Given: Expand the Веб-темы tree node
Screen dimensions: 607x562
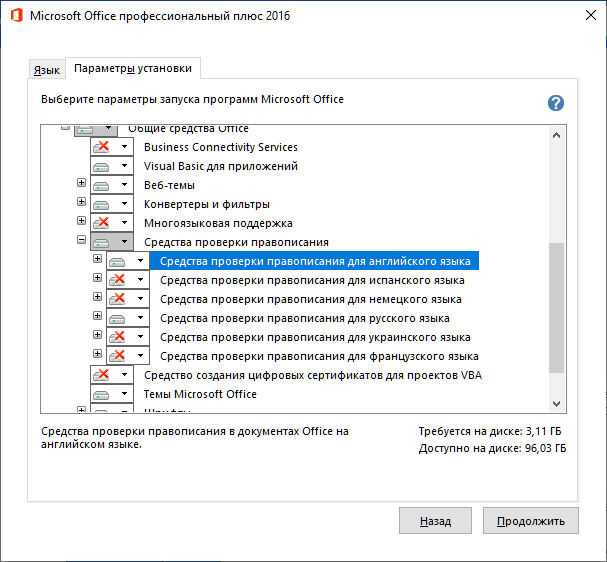Looking at the screenshot, I should [x=82, y=184].
